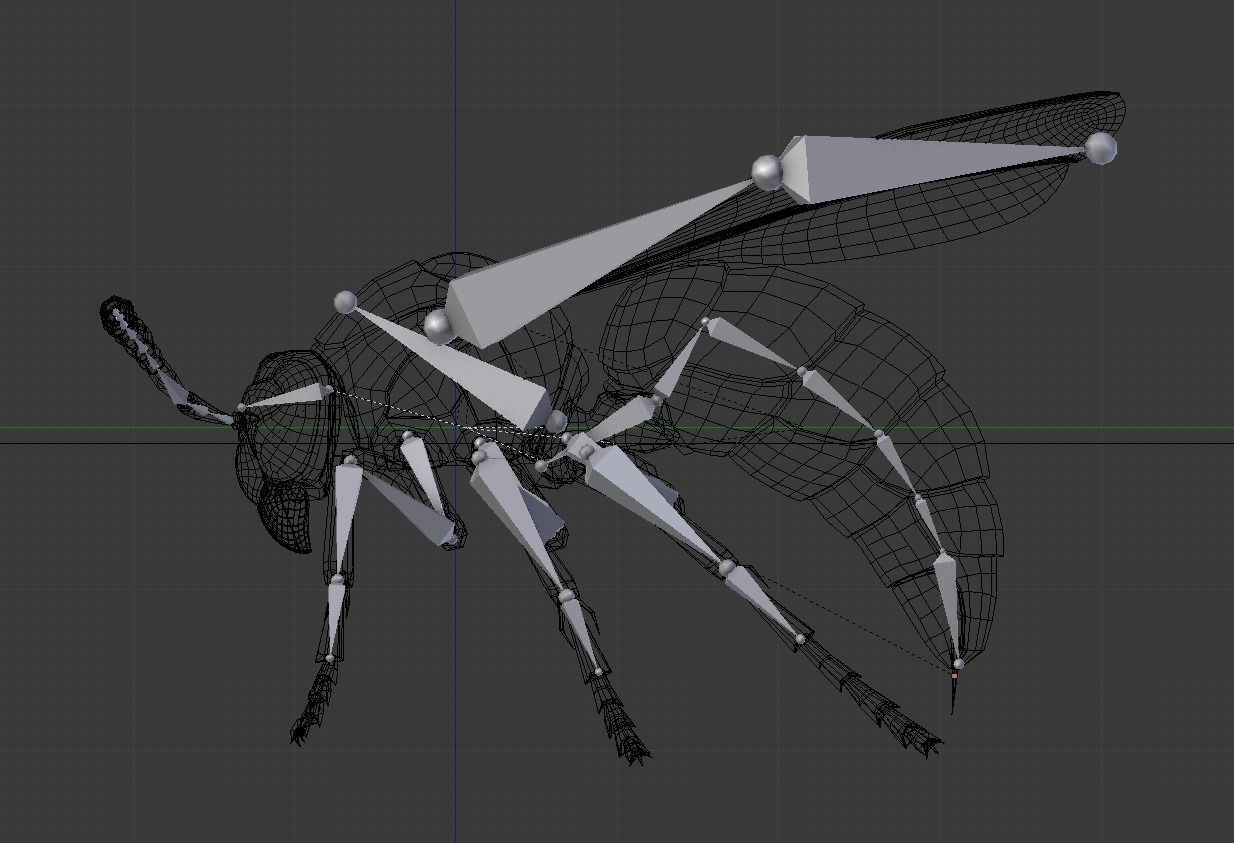Image resolution: width=1234 pixels, height=843 pixels.
Task: Click the sphere joint at lower wing bone's upper end
Action: coord(345,301)
